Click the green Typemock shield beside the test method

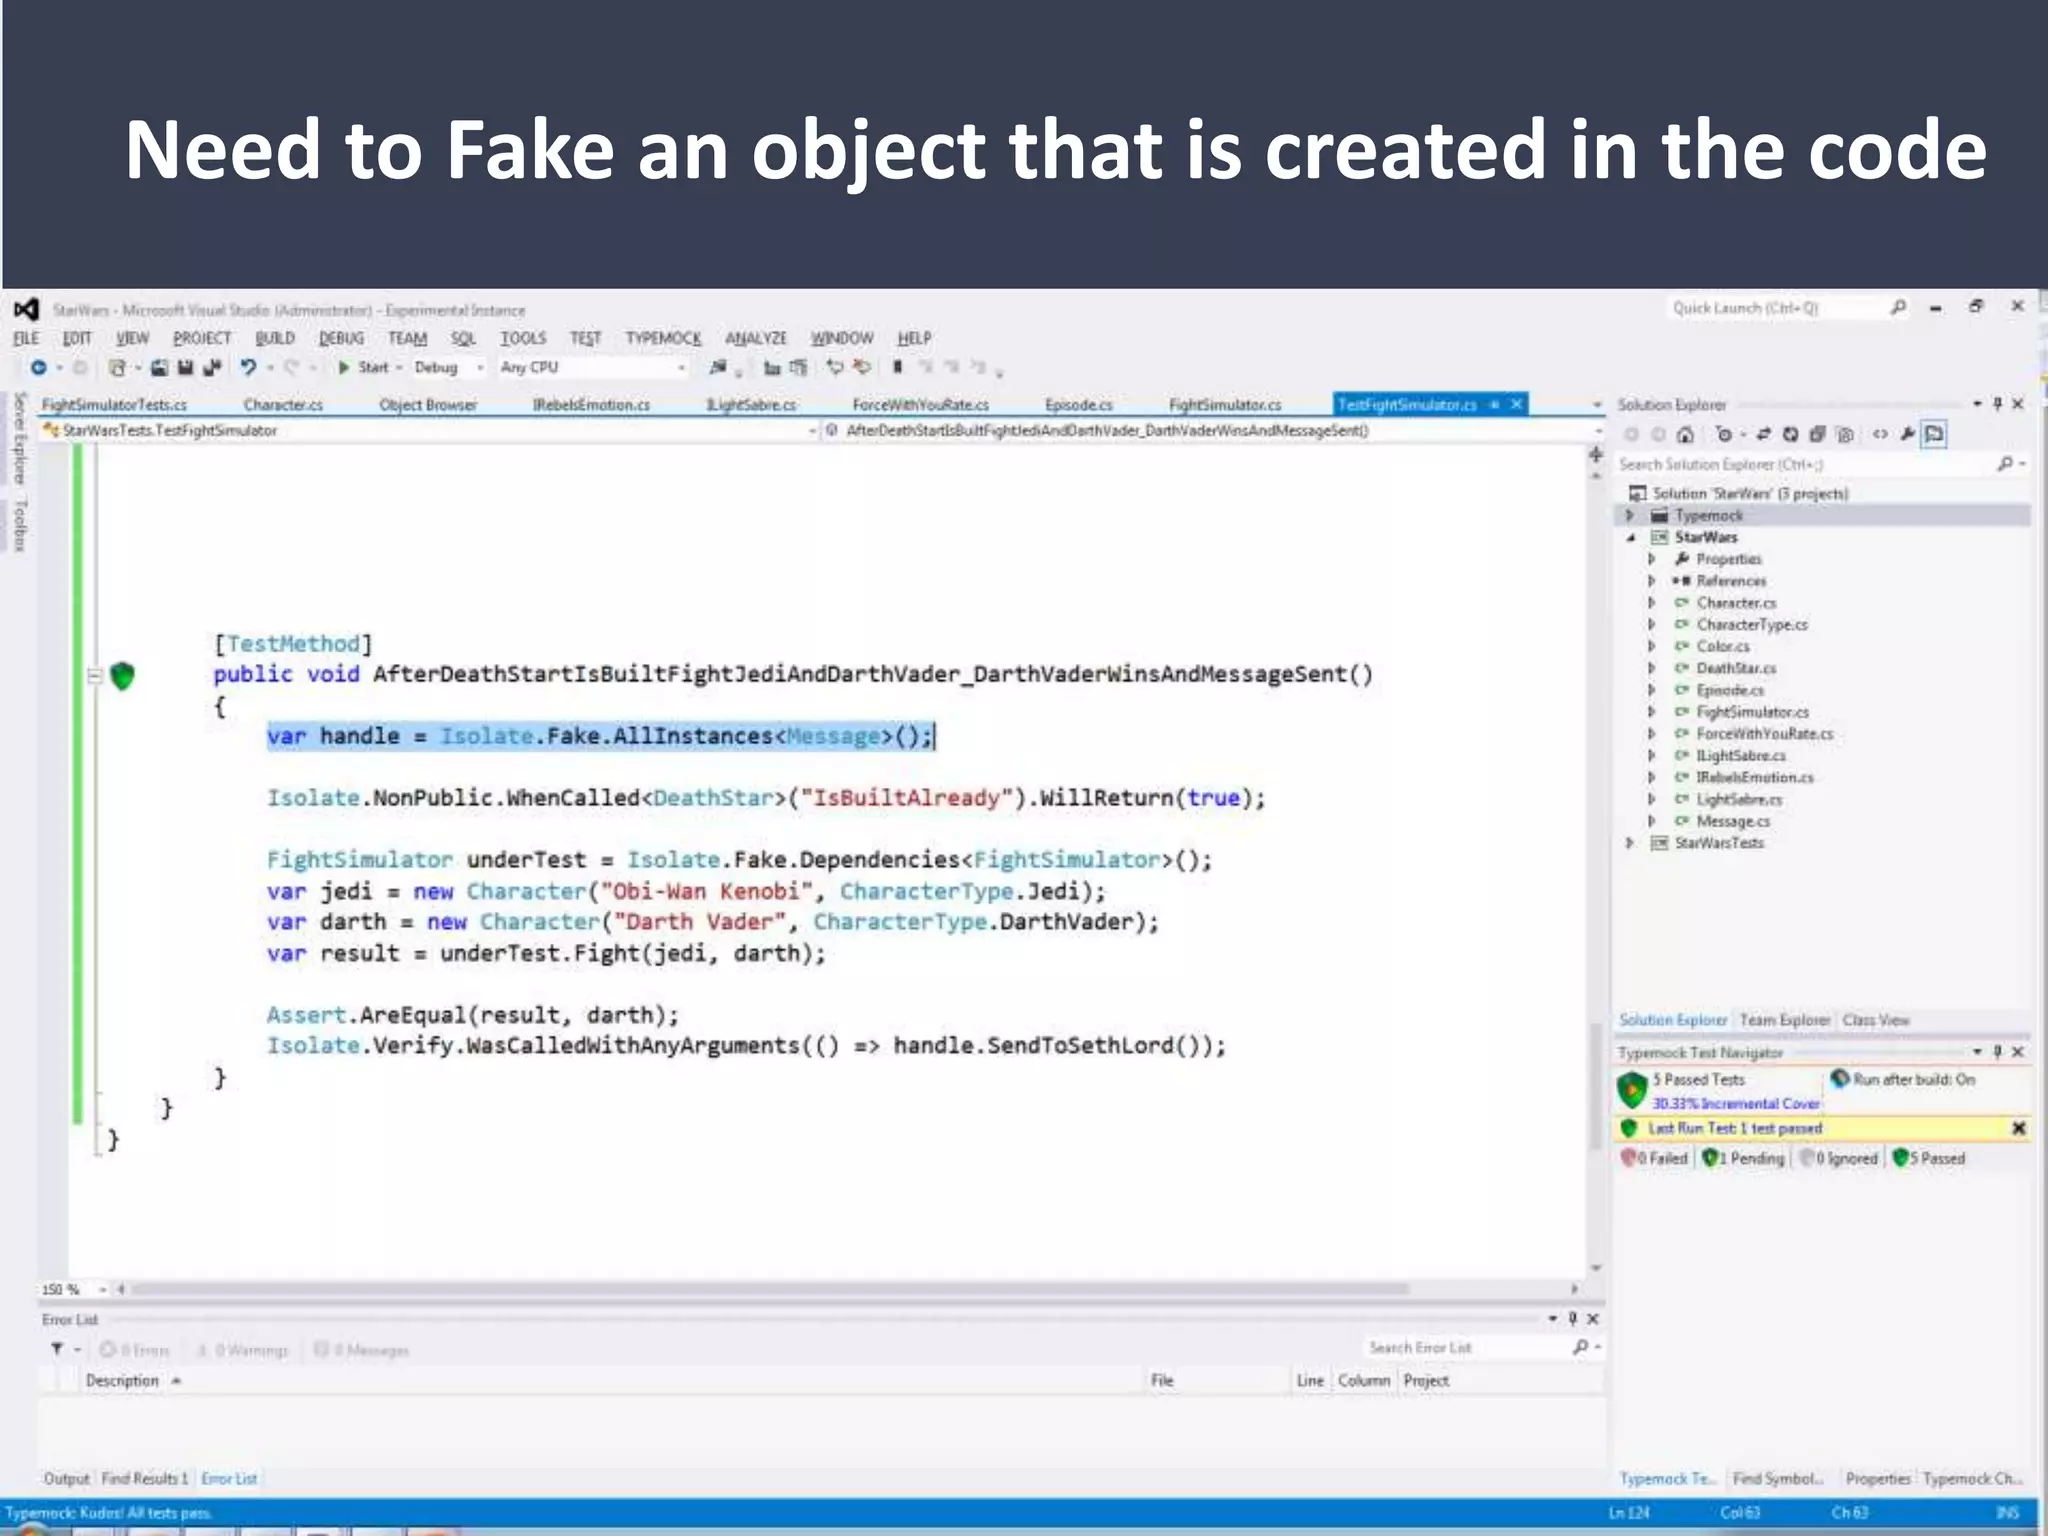point(122,676)
